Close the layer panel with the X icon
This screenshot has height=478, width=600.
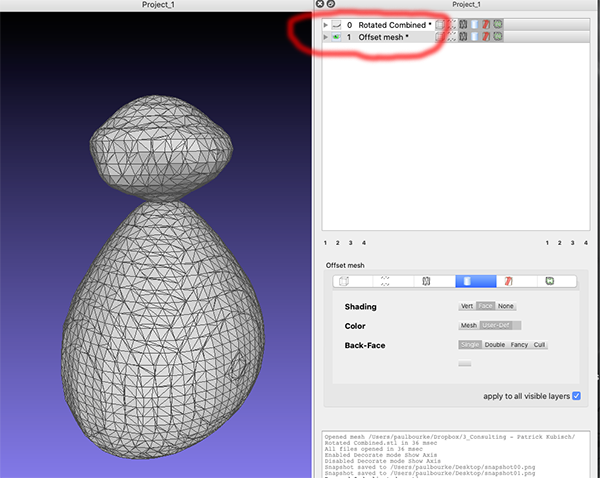320,4
